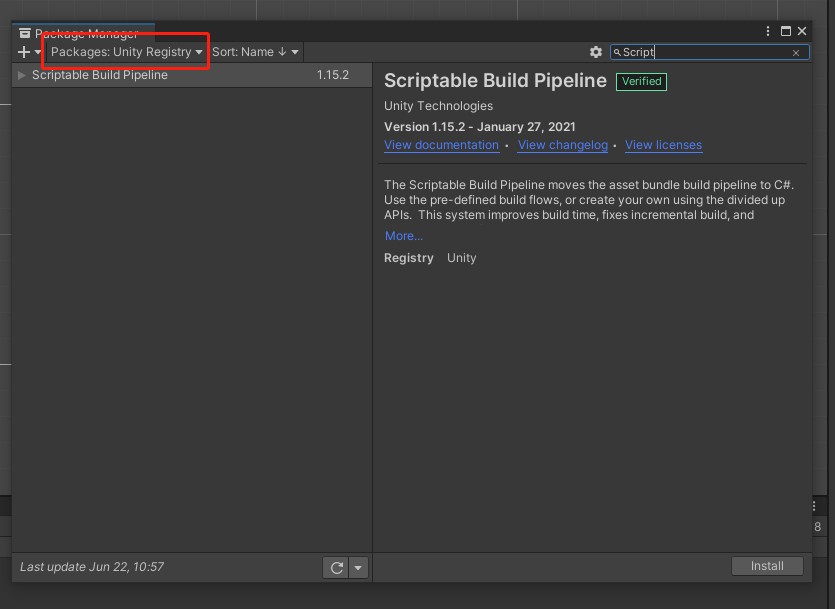Viewport: 835px width, 609px height.
Task: Open the advanced settings gear icon
Action: point(596,51)
